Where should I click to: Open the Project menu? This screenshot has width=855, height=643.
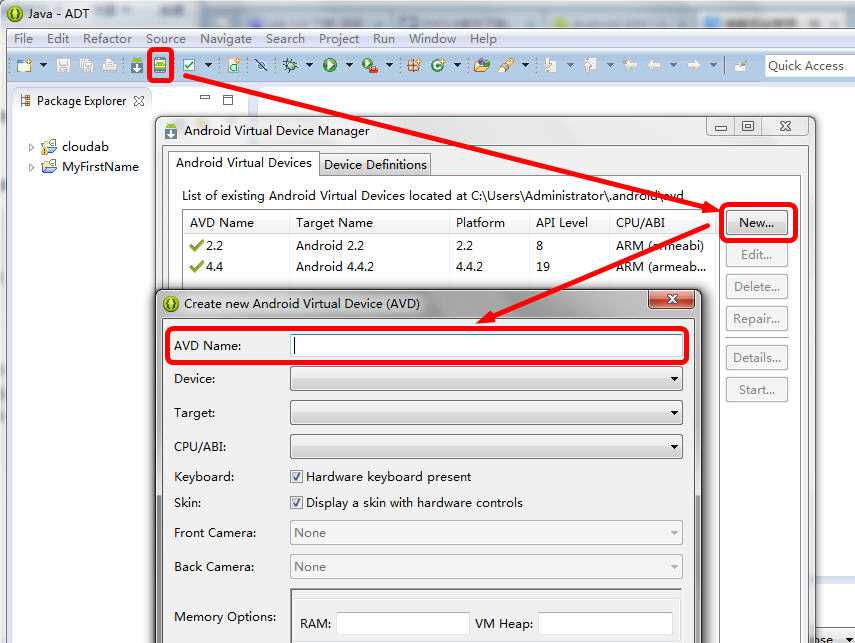(339, 39)
